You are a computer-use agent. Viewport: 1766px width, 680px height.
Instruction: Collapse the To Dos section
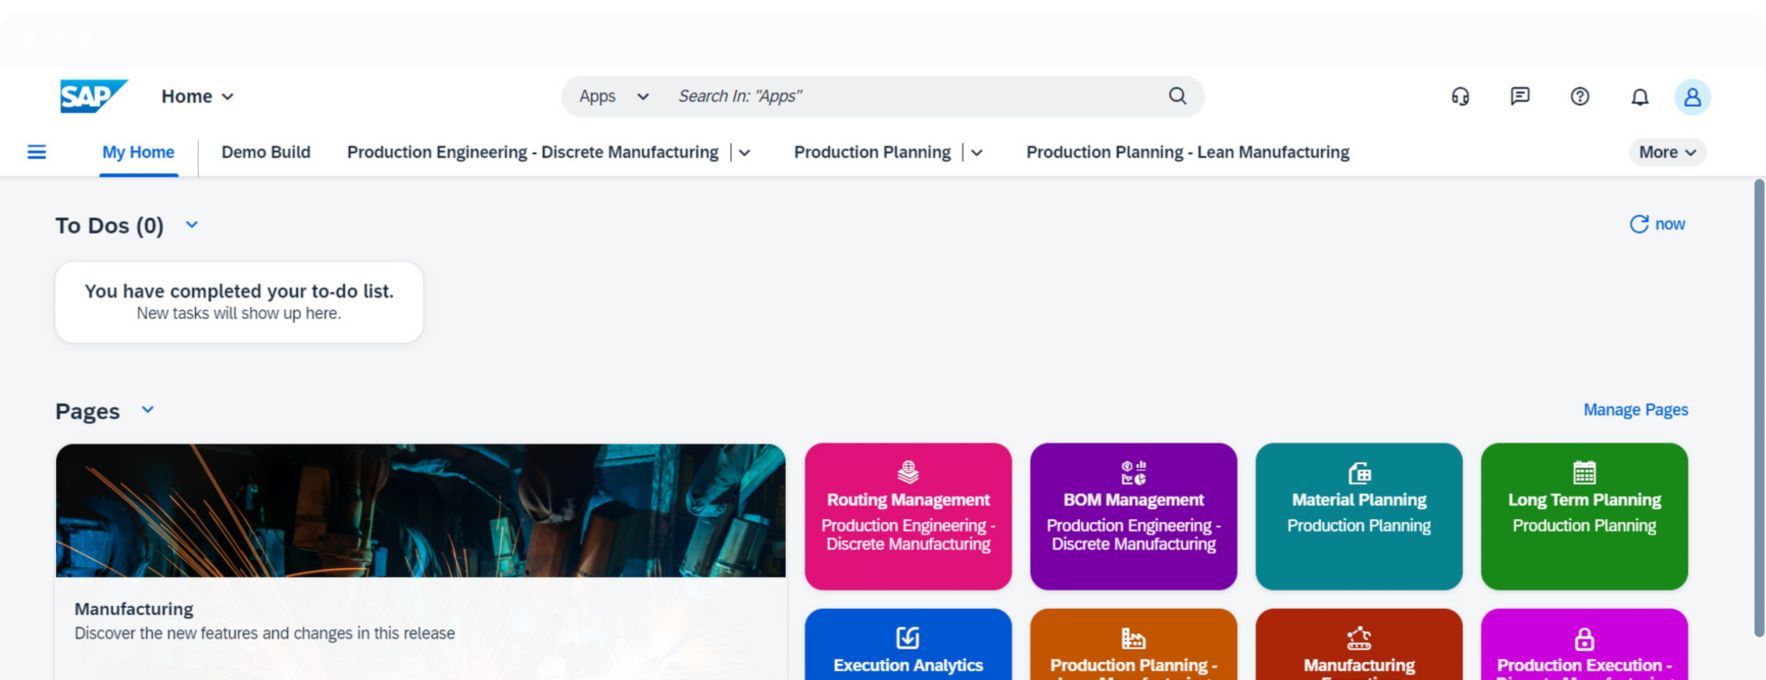(x=192, y=225)
